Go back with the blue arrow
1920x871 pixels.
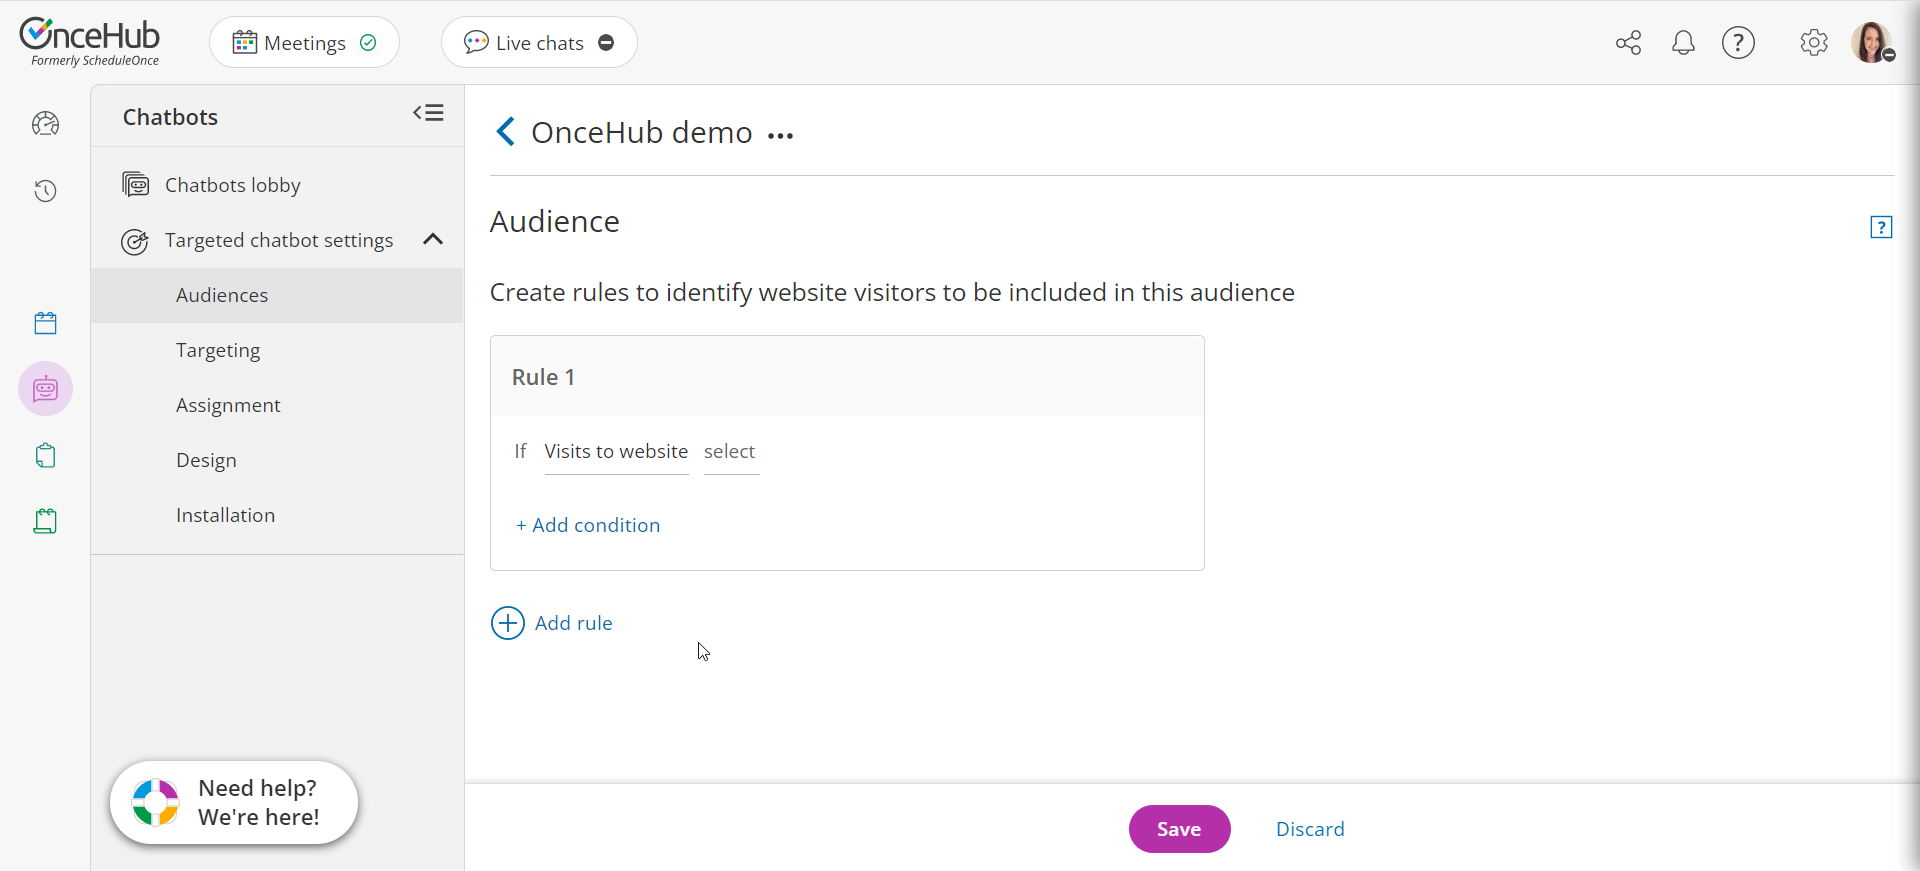pyautogui.click(x=506, y=132)
